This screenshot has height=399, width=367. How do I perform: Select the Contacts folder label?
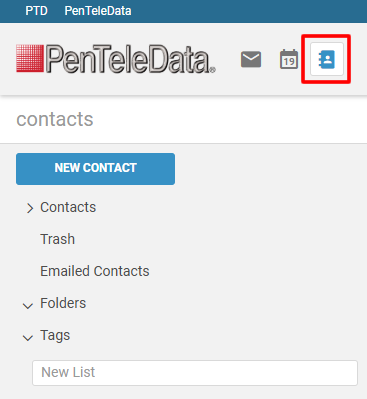[x=68, y=207]
